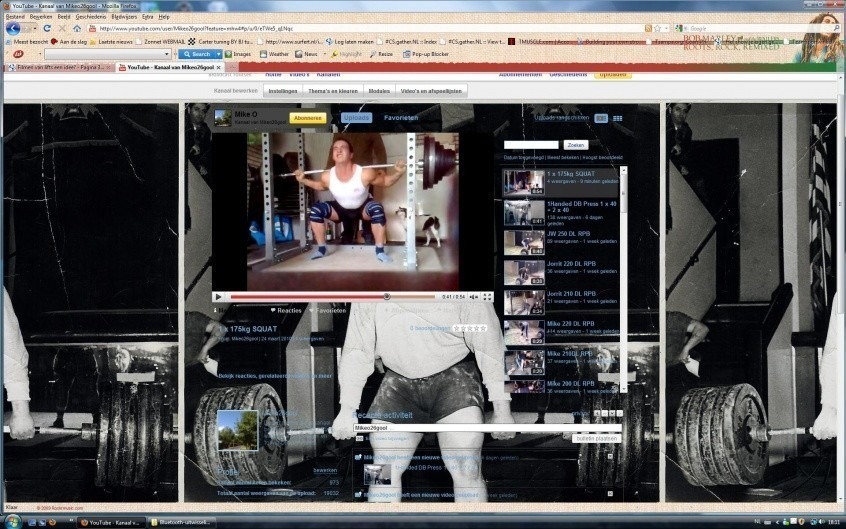Image resolution: width=846 pixels, height=529 pixels.
Task: Open the Bladwijzers menu in Firefox
Action: tap(123, 17)
